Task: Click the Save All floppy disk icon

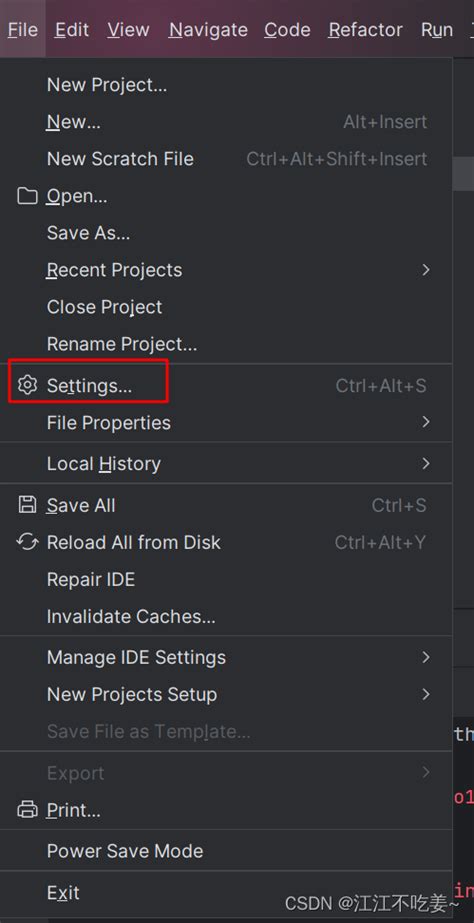Action: 27,505
